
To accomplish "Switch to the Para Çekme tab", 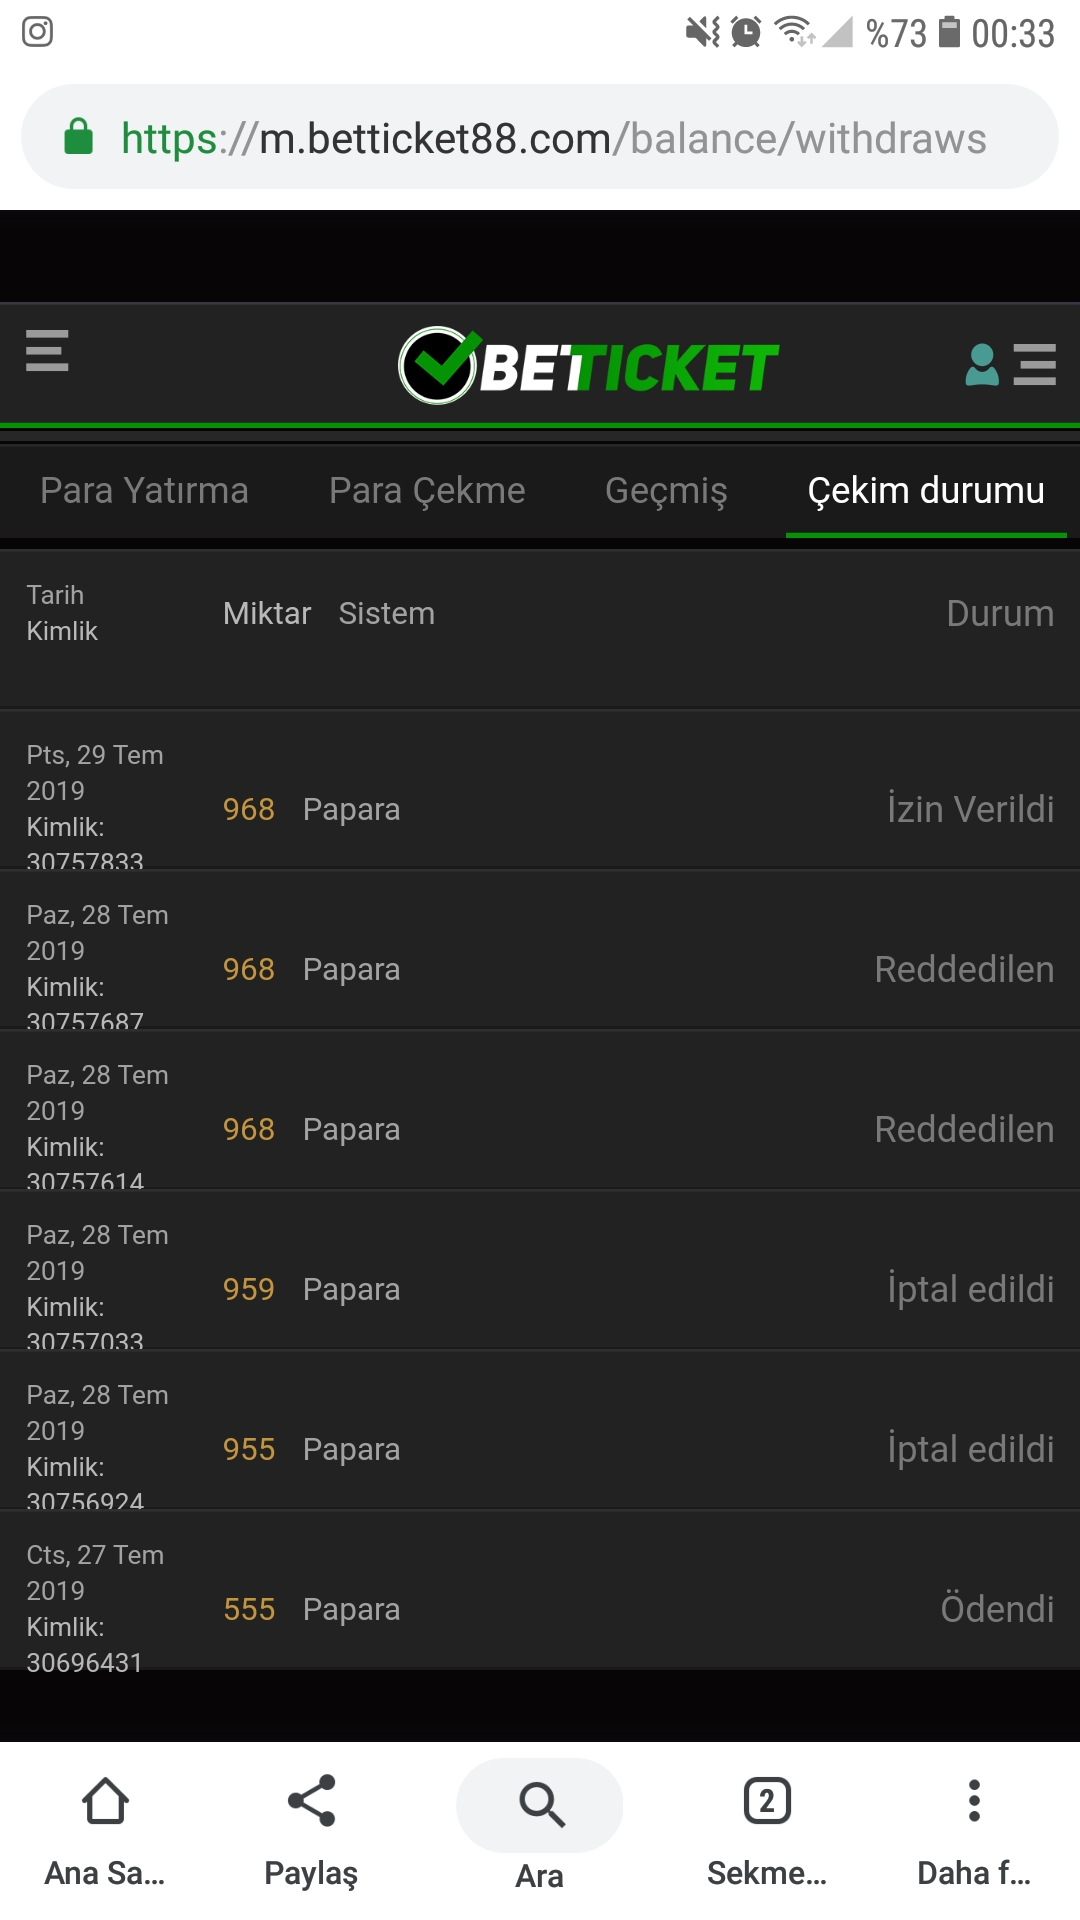I will (x=427, y=491).
